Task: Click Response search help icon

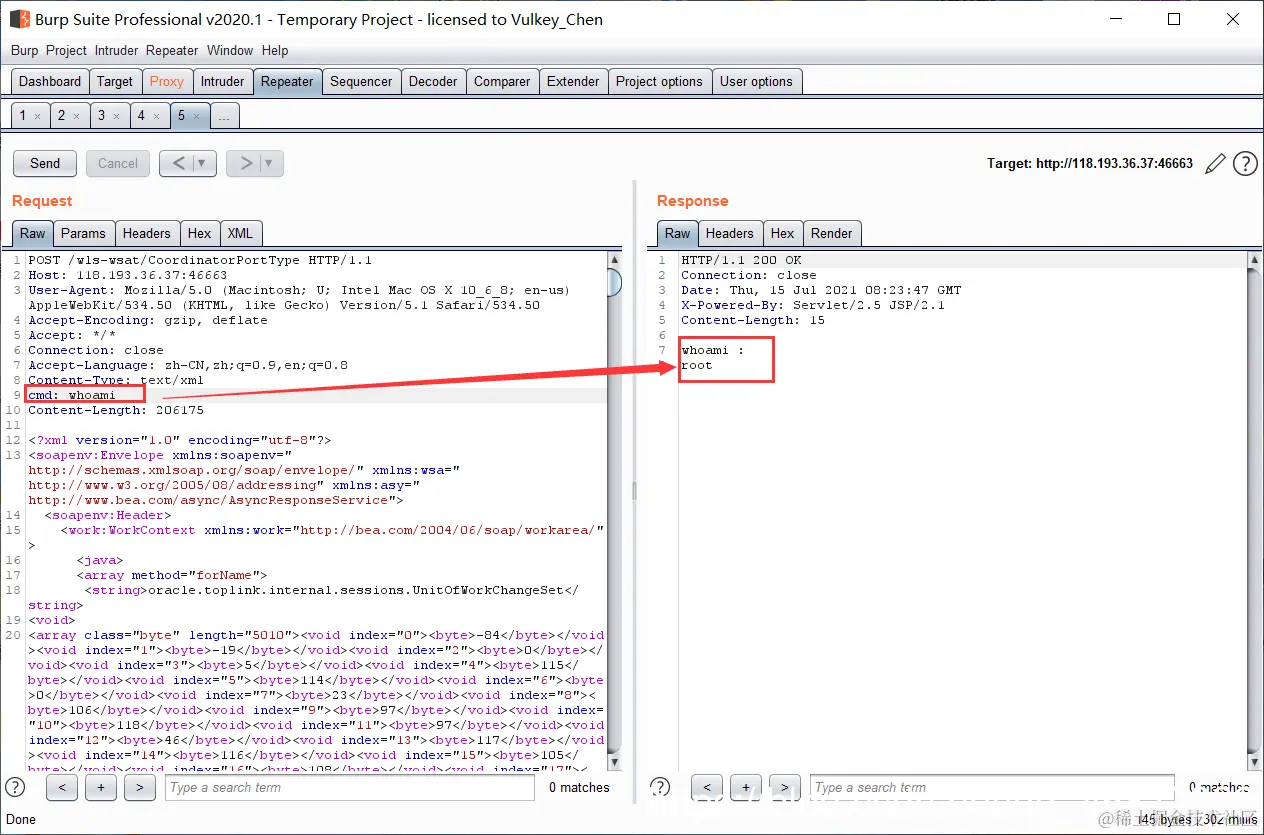Action: (x=660, y=787)
